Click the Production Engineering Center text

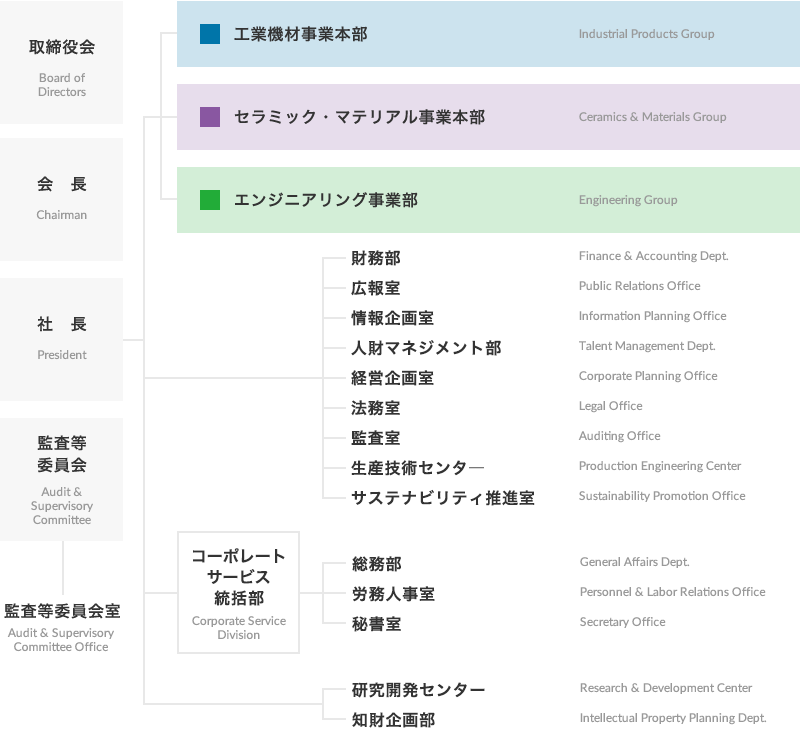pos(660,466)
